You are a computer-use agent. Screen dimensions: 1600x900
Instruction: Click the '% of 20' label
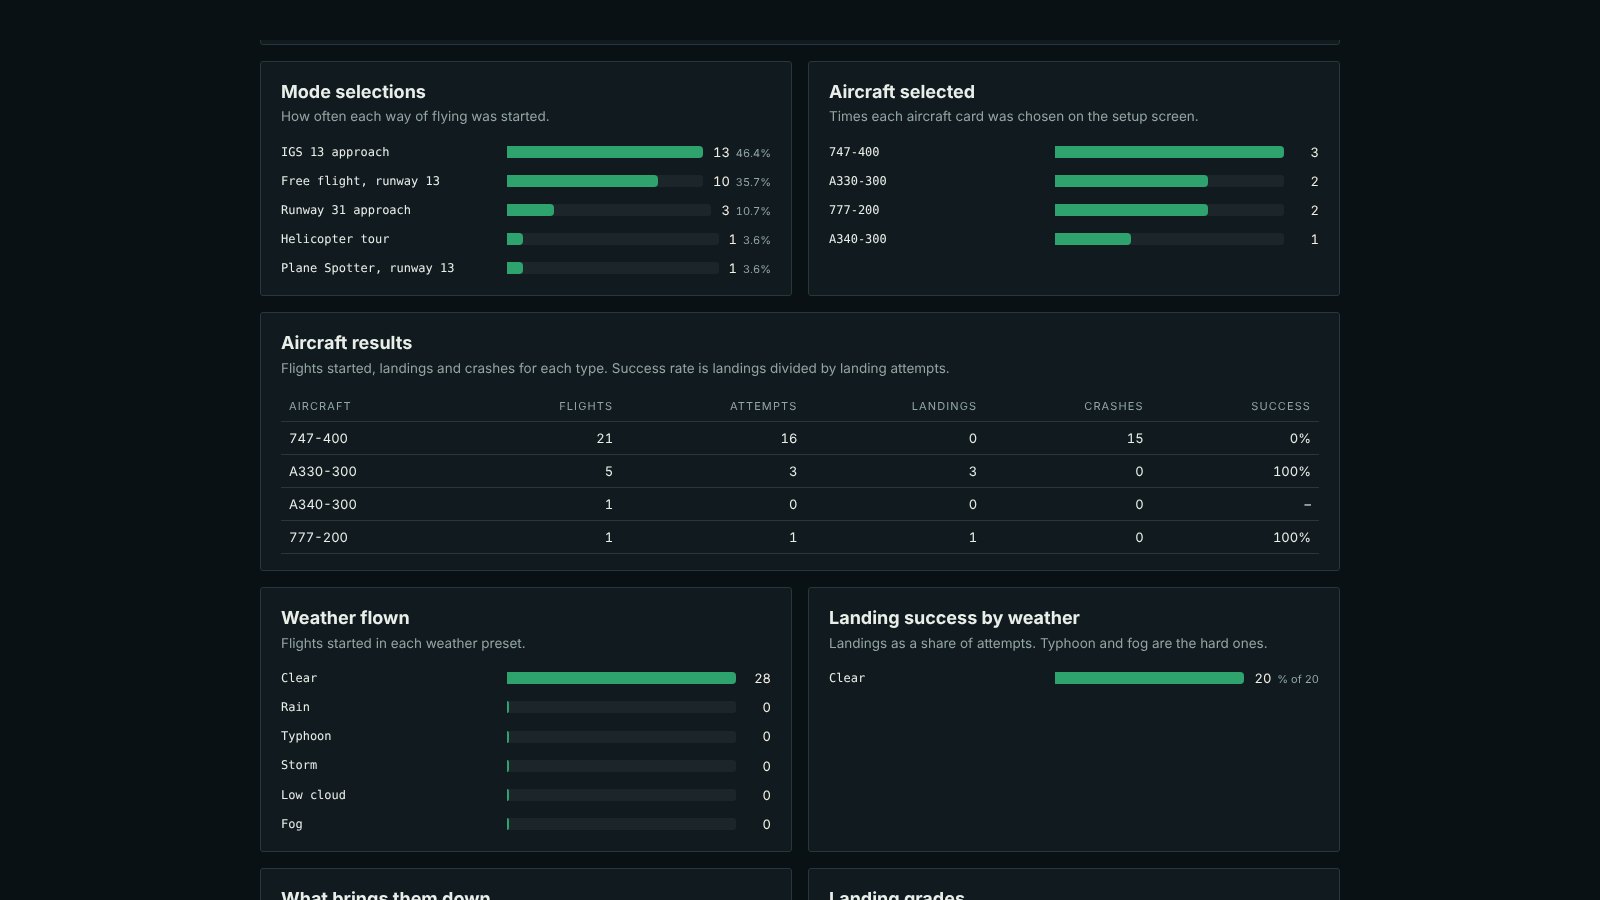[x=1298, y=679]
